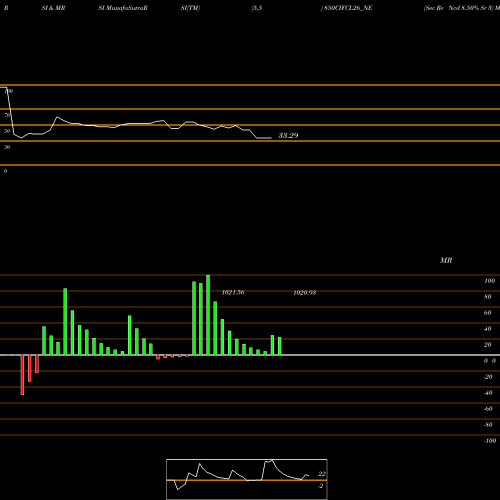
Task: Click the MR axis label -60
Action: point(488,409)
